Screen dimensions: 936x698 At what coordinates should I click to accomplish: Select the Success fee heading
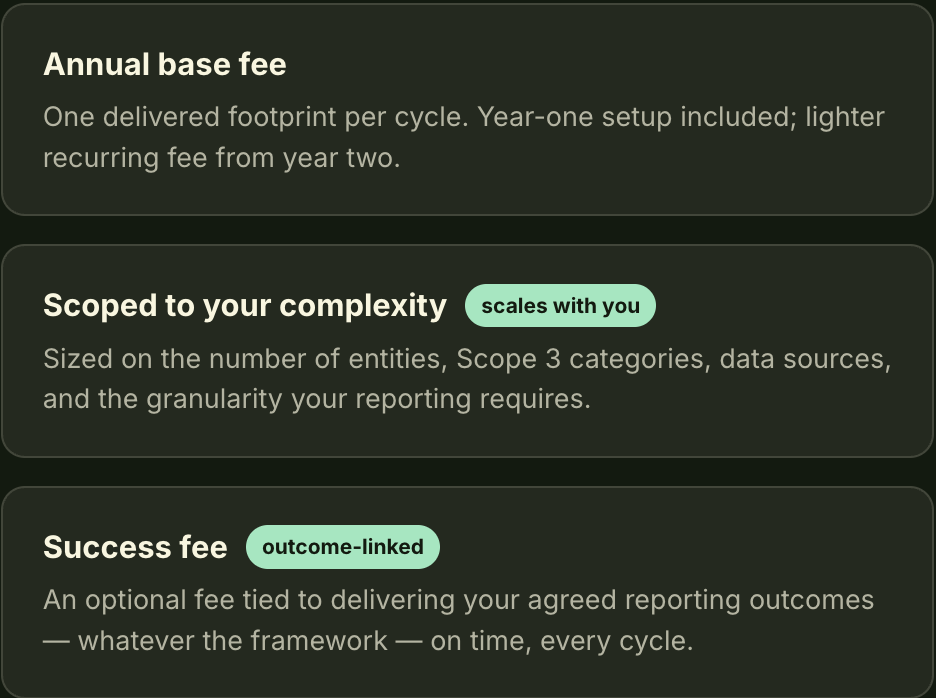136,547
